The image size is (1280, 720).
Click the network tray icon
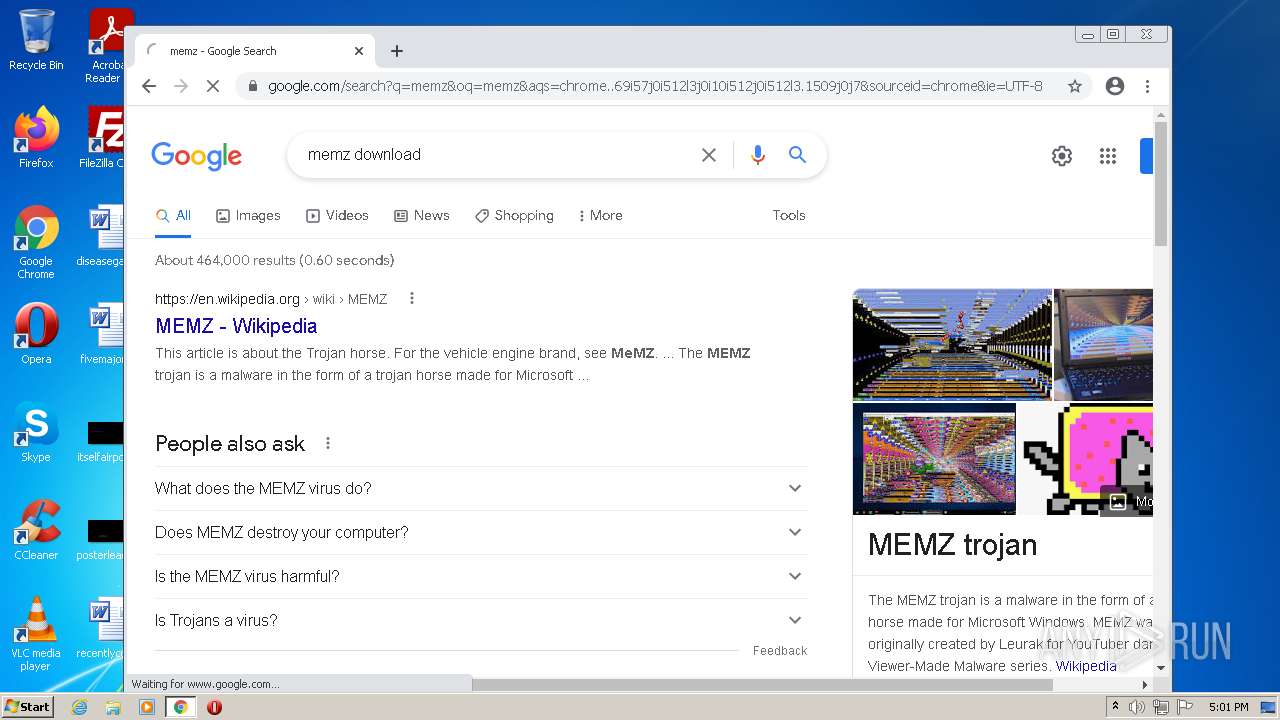(1161, 707)
